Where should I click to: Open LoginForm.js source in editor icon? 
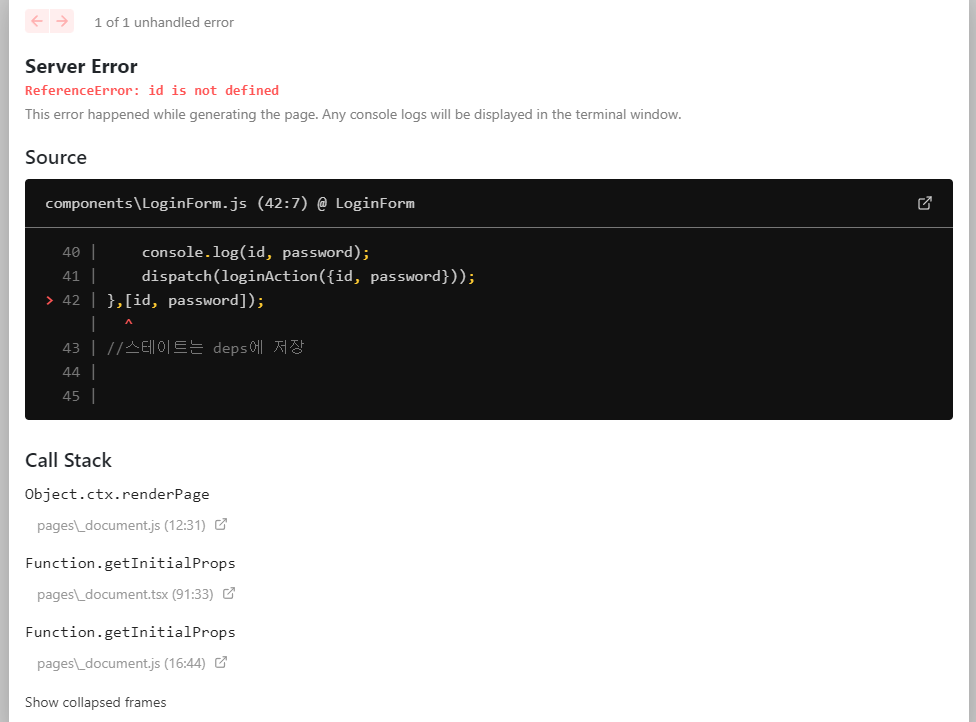925,203
